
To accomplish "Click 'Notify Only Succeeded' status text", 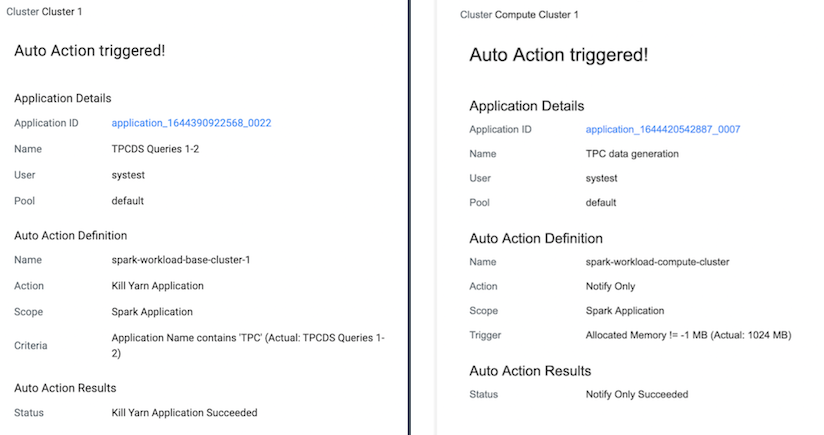I will coord(637,394).
